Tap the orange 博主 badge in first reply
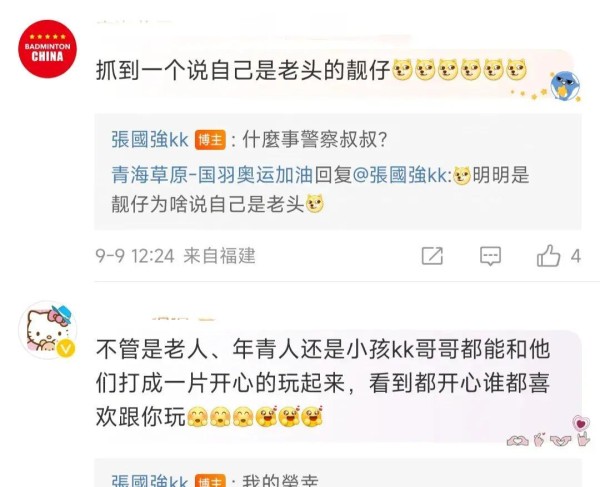Screen dimensions: 600x487 210,140
